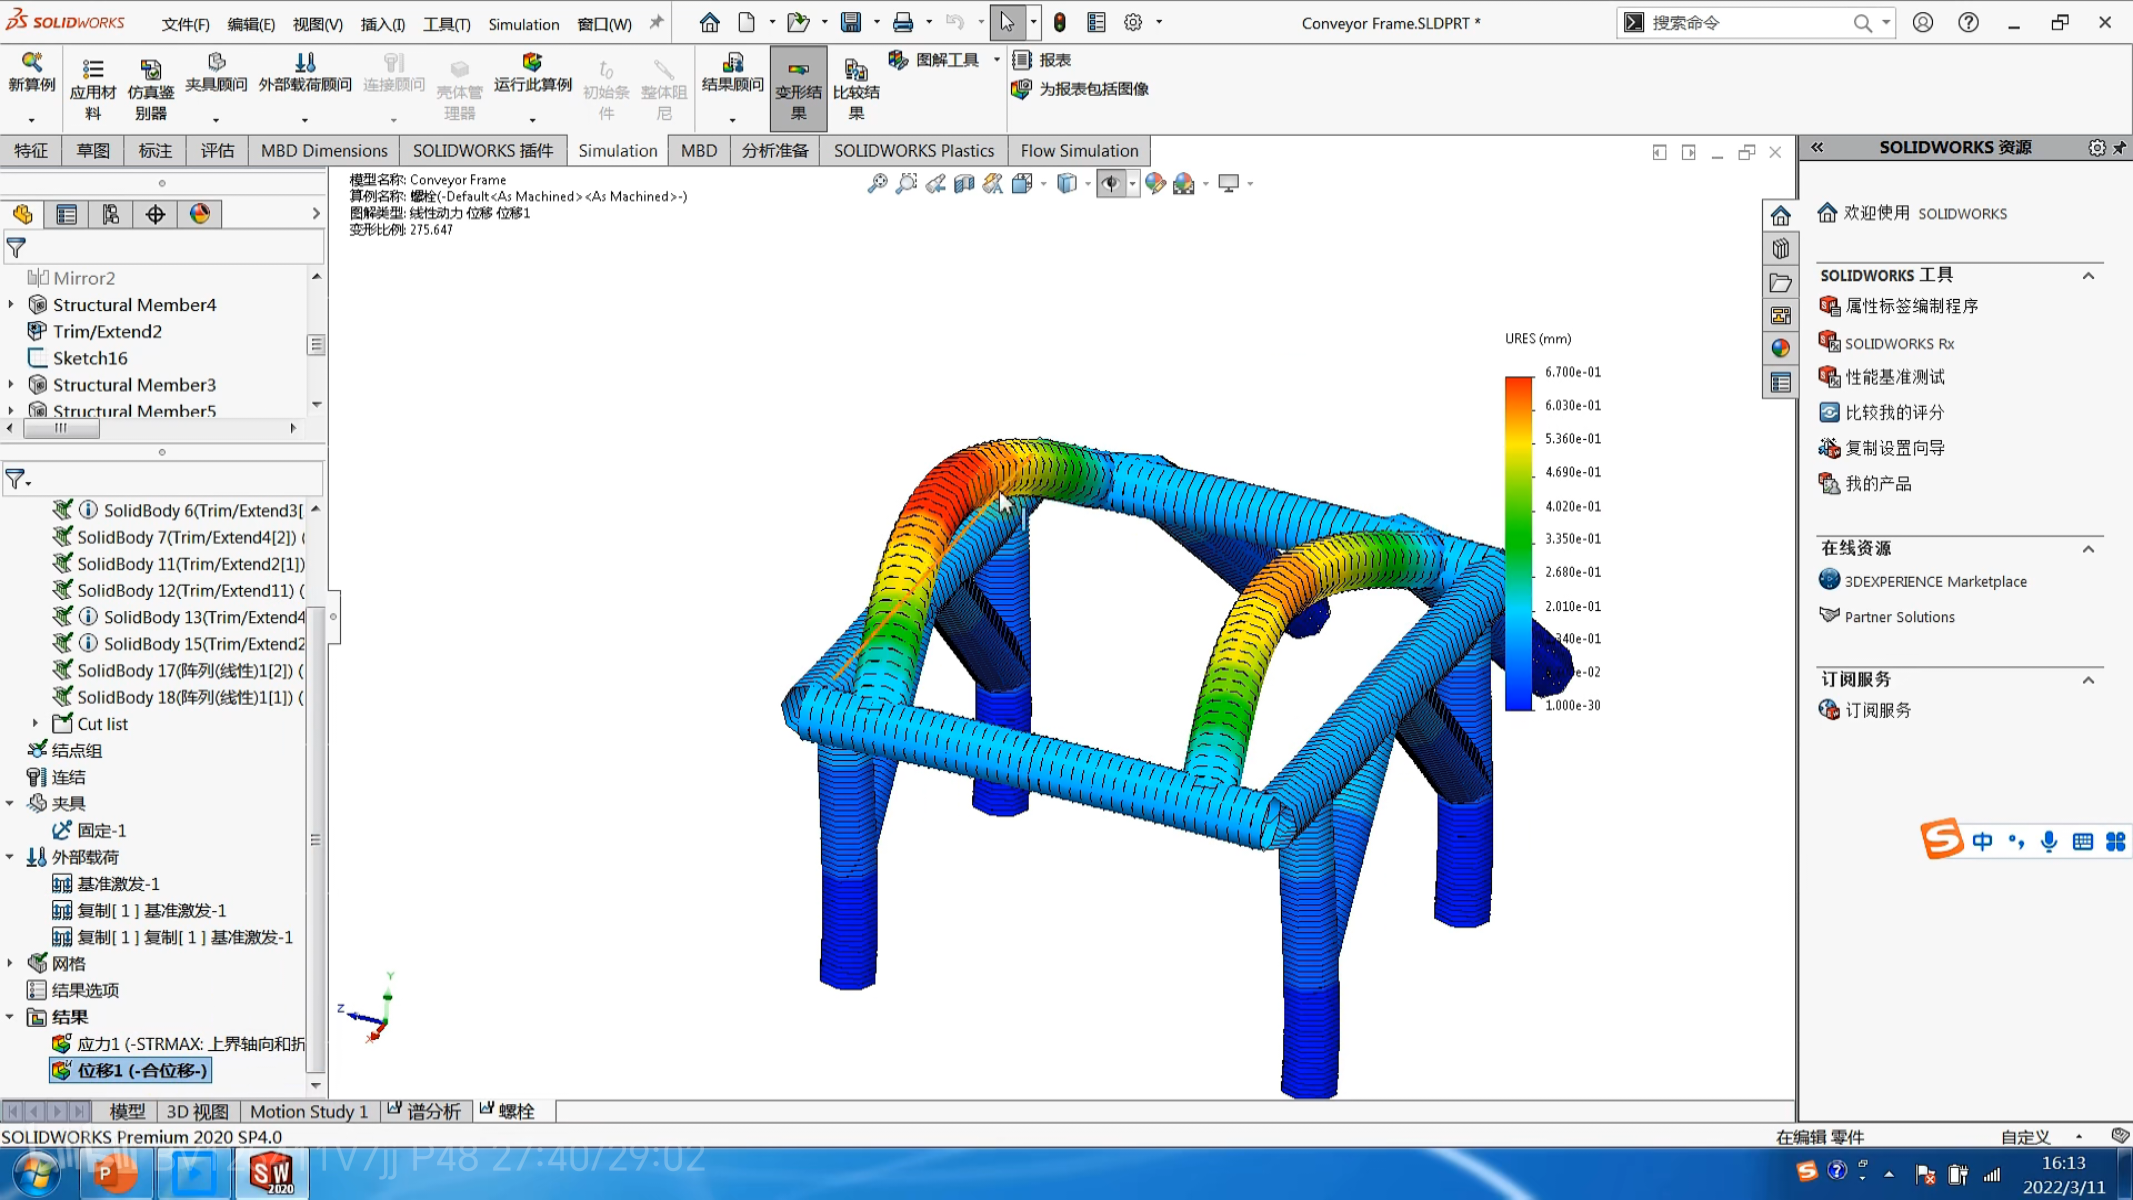Viewport: 2133px width, 1200px height.
Task: Open the Partner Solutions link
Action: [x=1899, y=617]
